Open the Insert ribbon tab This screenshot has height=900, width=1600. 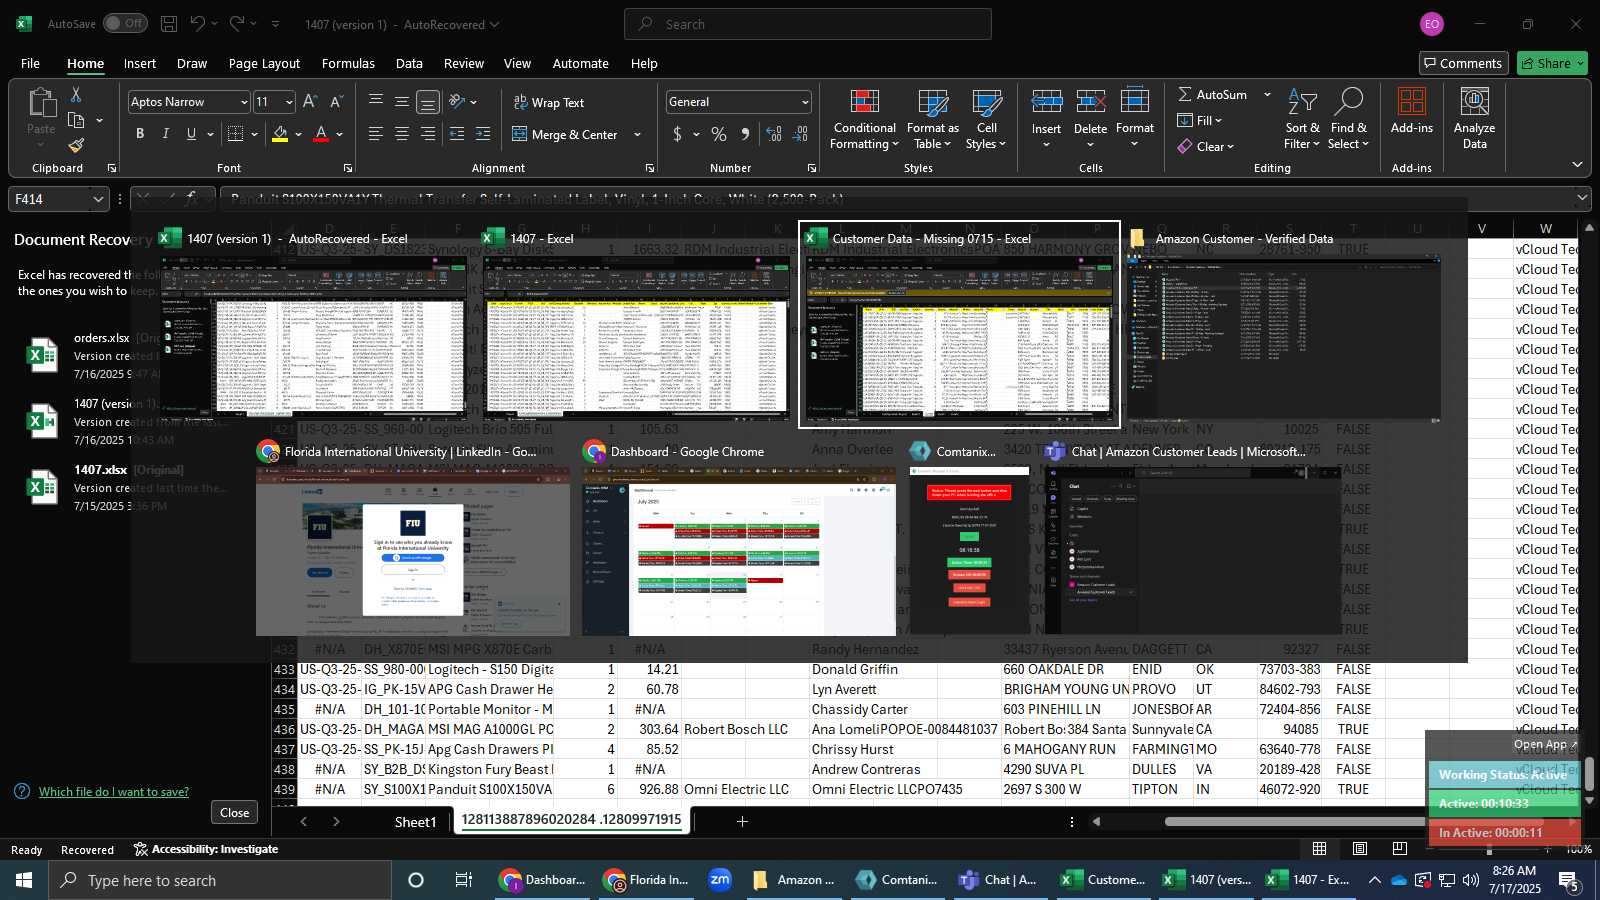140,63
